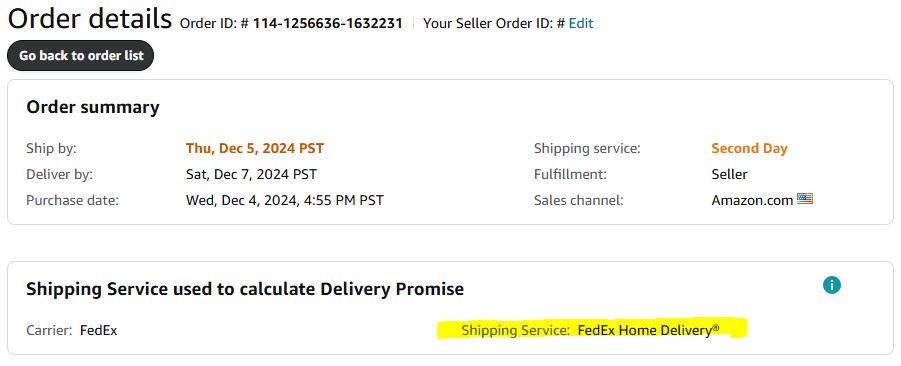Image resolution: width=901 pixels, height=366 pixels.
Task: Click the US flag icon beside Amazon.com
Action: pos(804,199)
